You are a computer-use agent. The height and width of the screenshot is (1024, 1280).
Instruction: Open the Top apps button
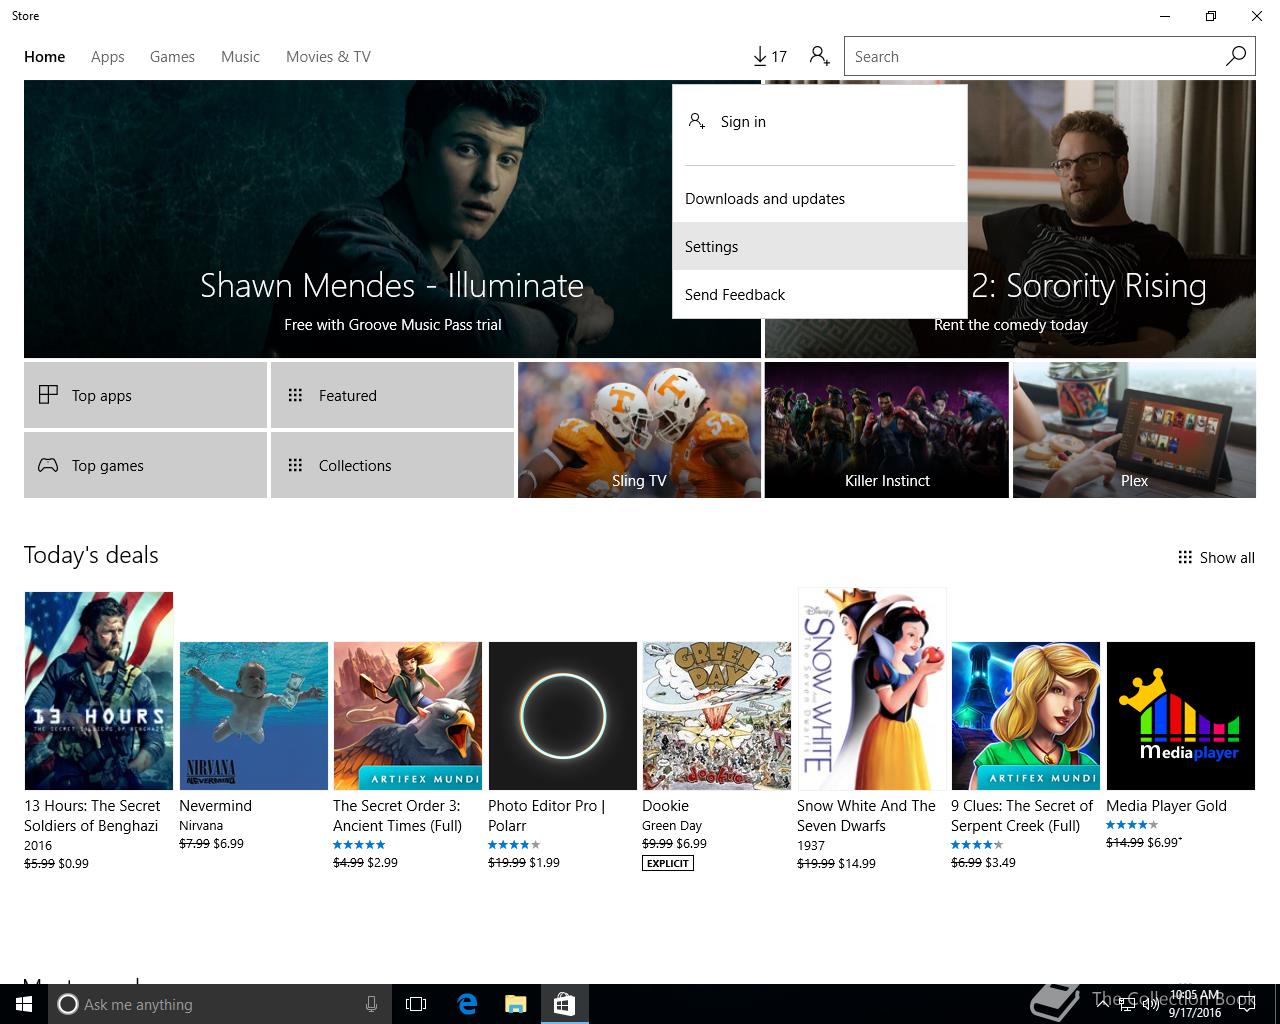[x=145, y=395]
